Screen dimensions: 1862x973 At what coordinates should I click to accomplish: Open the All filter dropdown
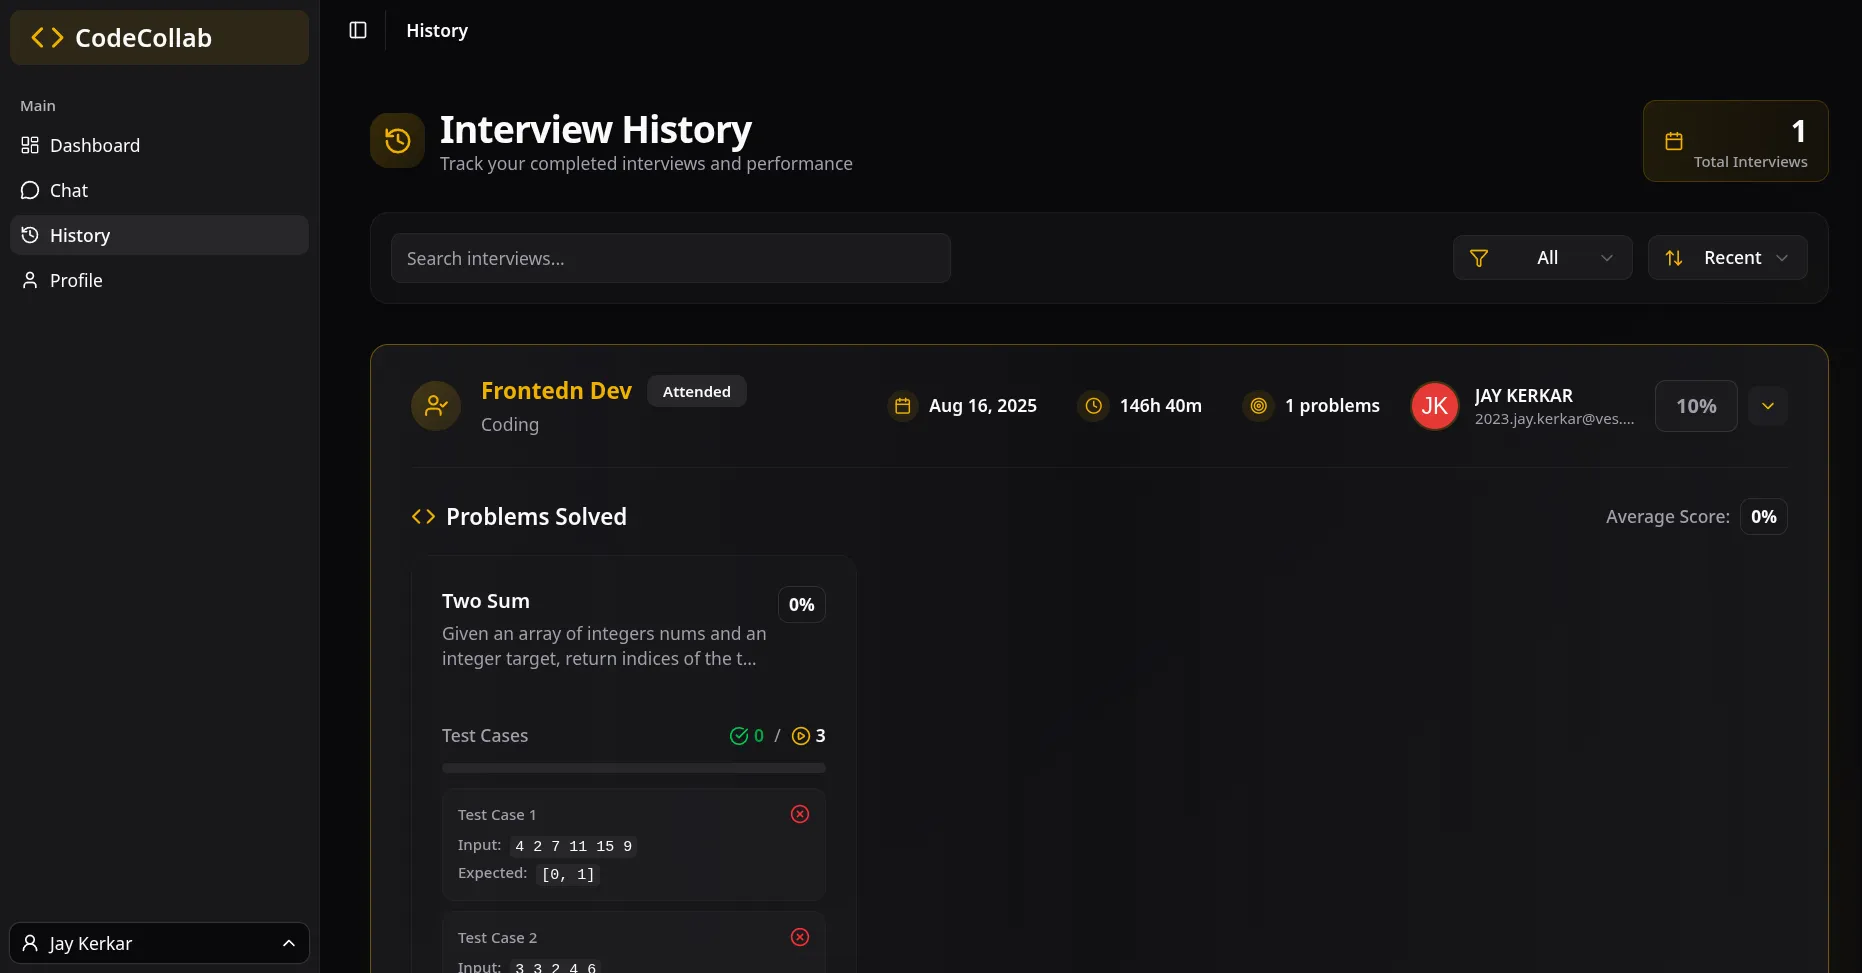pyautogui.click(x=1542, y=258)
